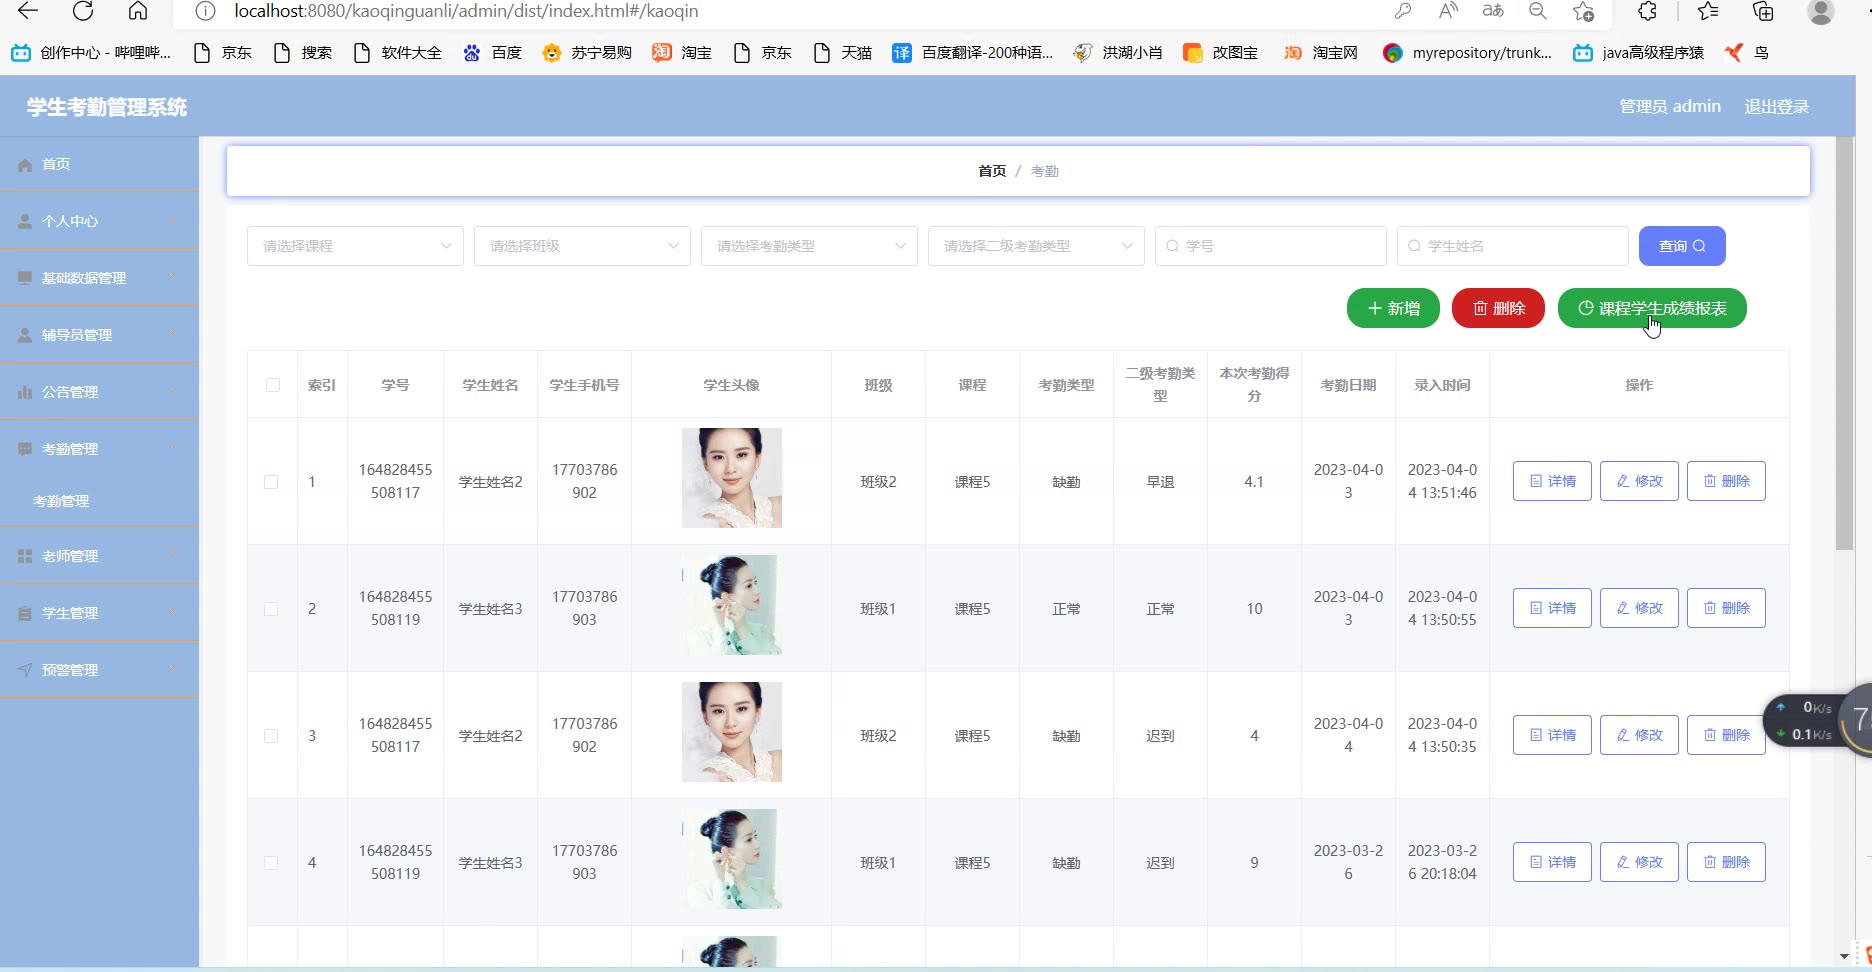Open 请选择二级考勤类型 dropdown
The width and height of the screenshot is (1872, 972).
coord(1036,246)
